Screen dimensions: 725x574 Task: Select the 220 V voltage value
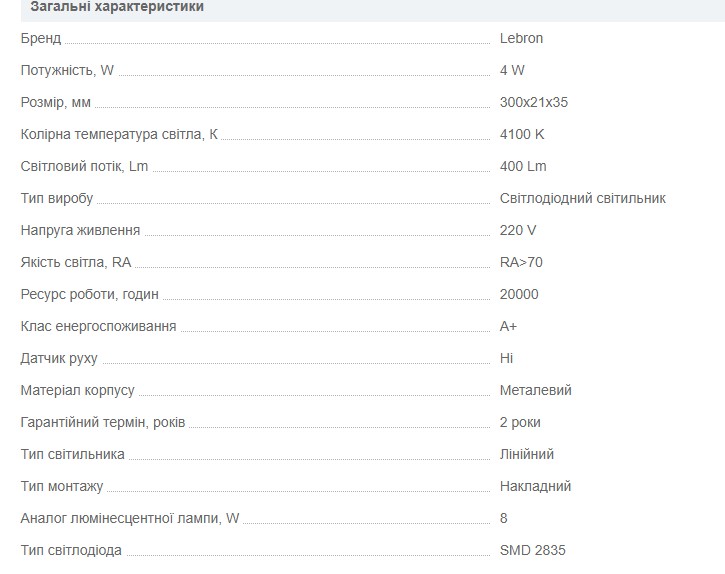click(518, 230)
